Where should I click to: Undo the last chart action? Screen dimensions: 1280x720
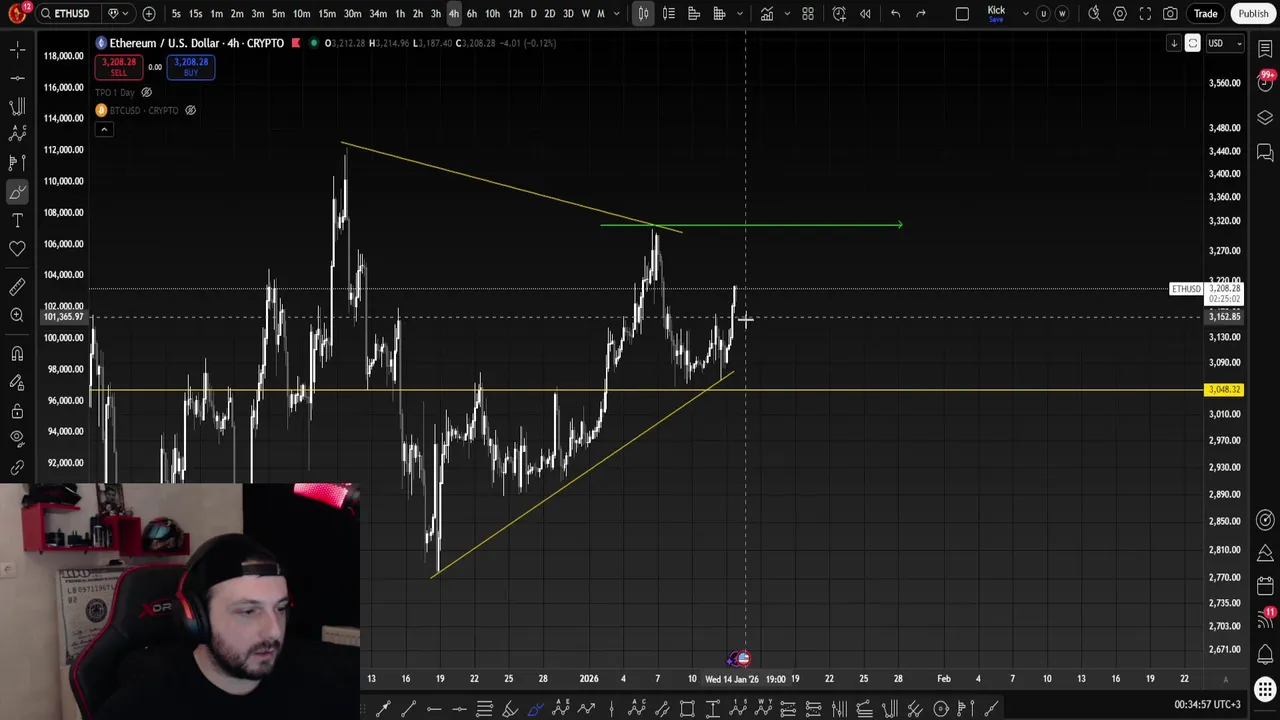(x=895, y=13)
